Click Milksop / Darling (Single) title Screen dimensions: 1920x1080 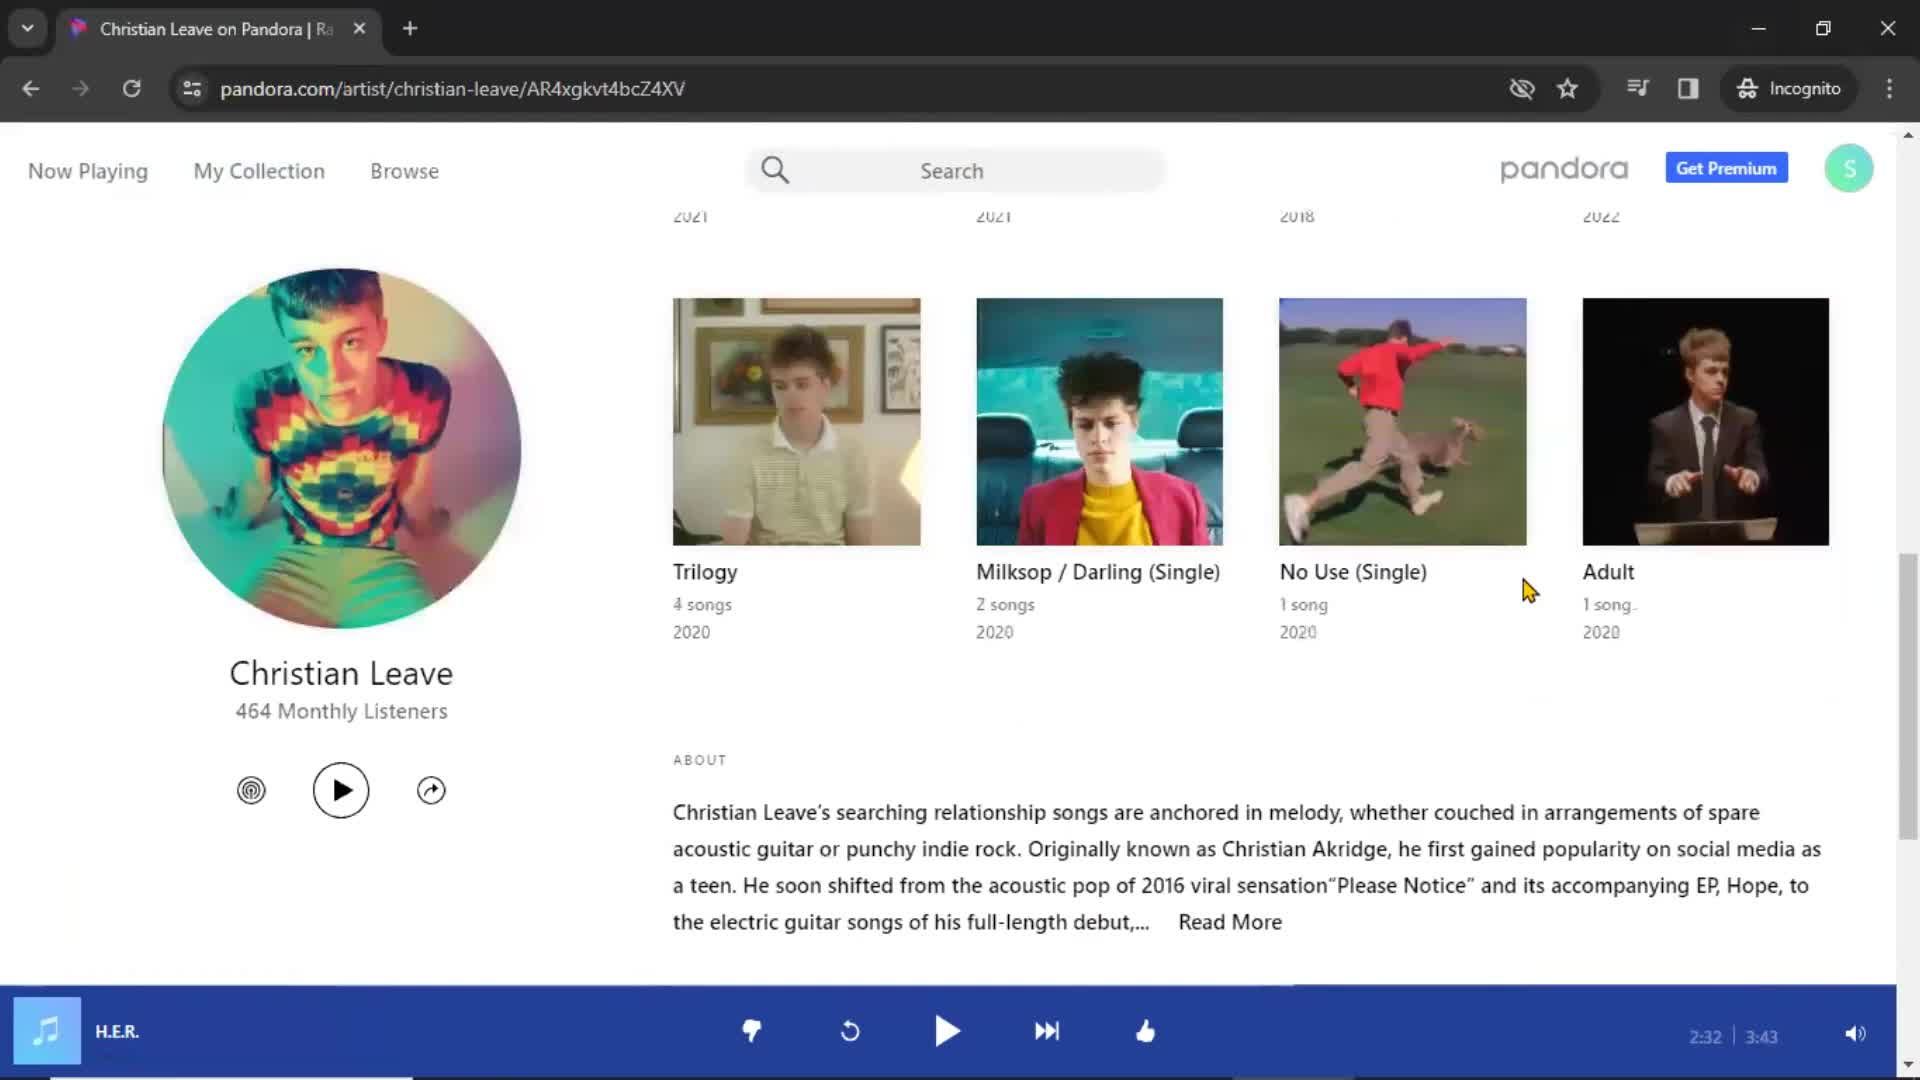(1098, 572)
